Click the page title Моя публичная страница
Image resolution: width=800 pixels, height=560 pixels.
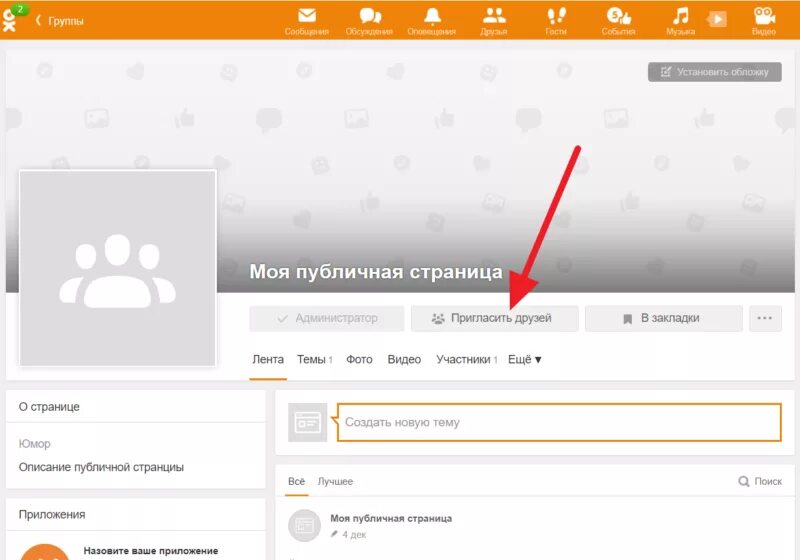point(376,271)
